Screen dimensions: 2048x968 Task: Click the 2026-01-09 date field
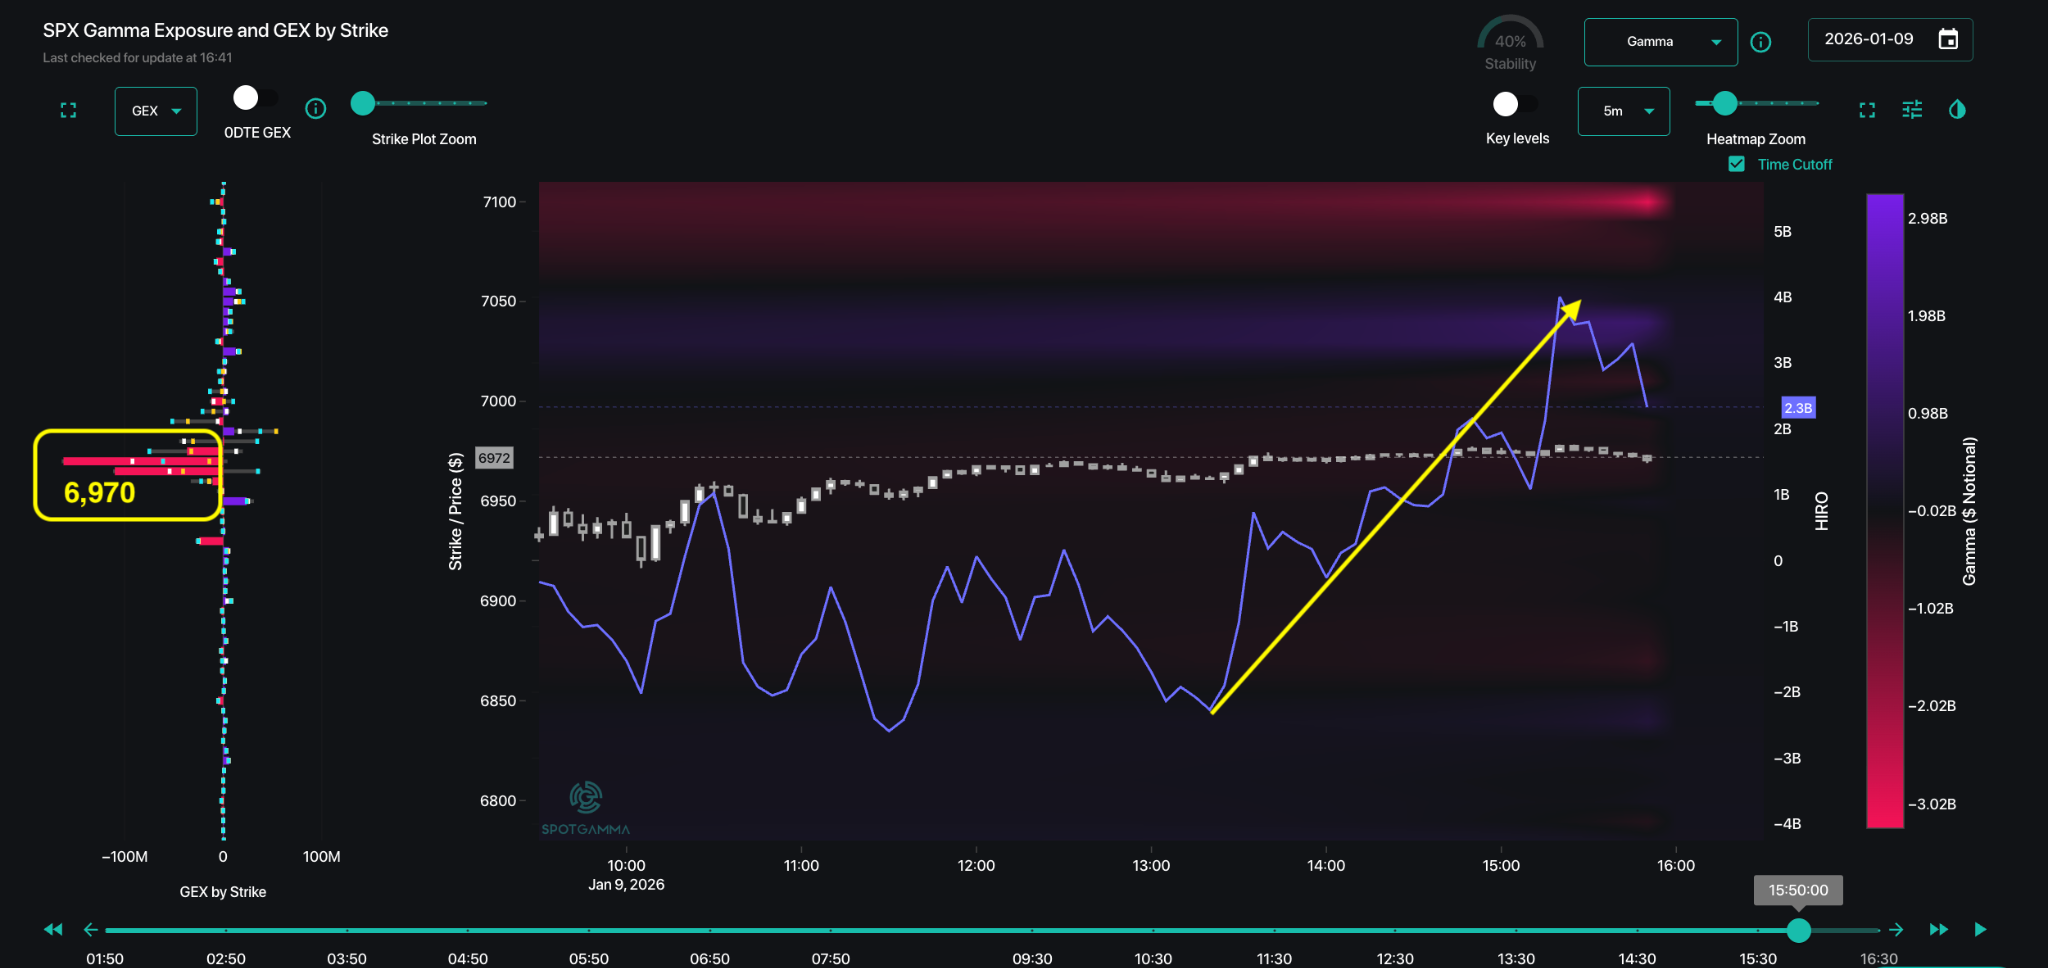[x=1890, y=40]
